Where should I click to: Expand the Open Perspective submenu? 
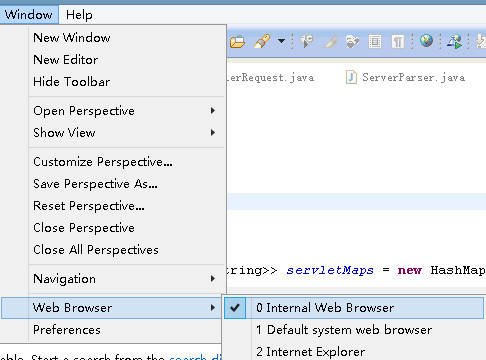[x=127, y=111]
